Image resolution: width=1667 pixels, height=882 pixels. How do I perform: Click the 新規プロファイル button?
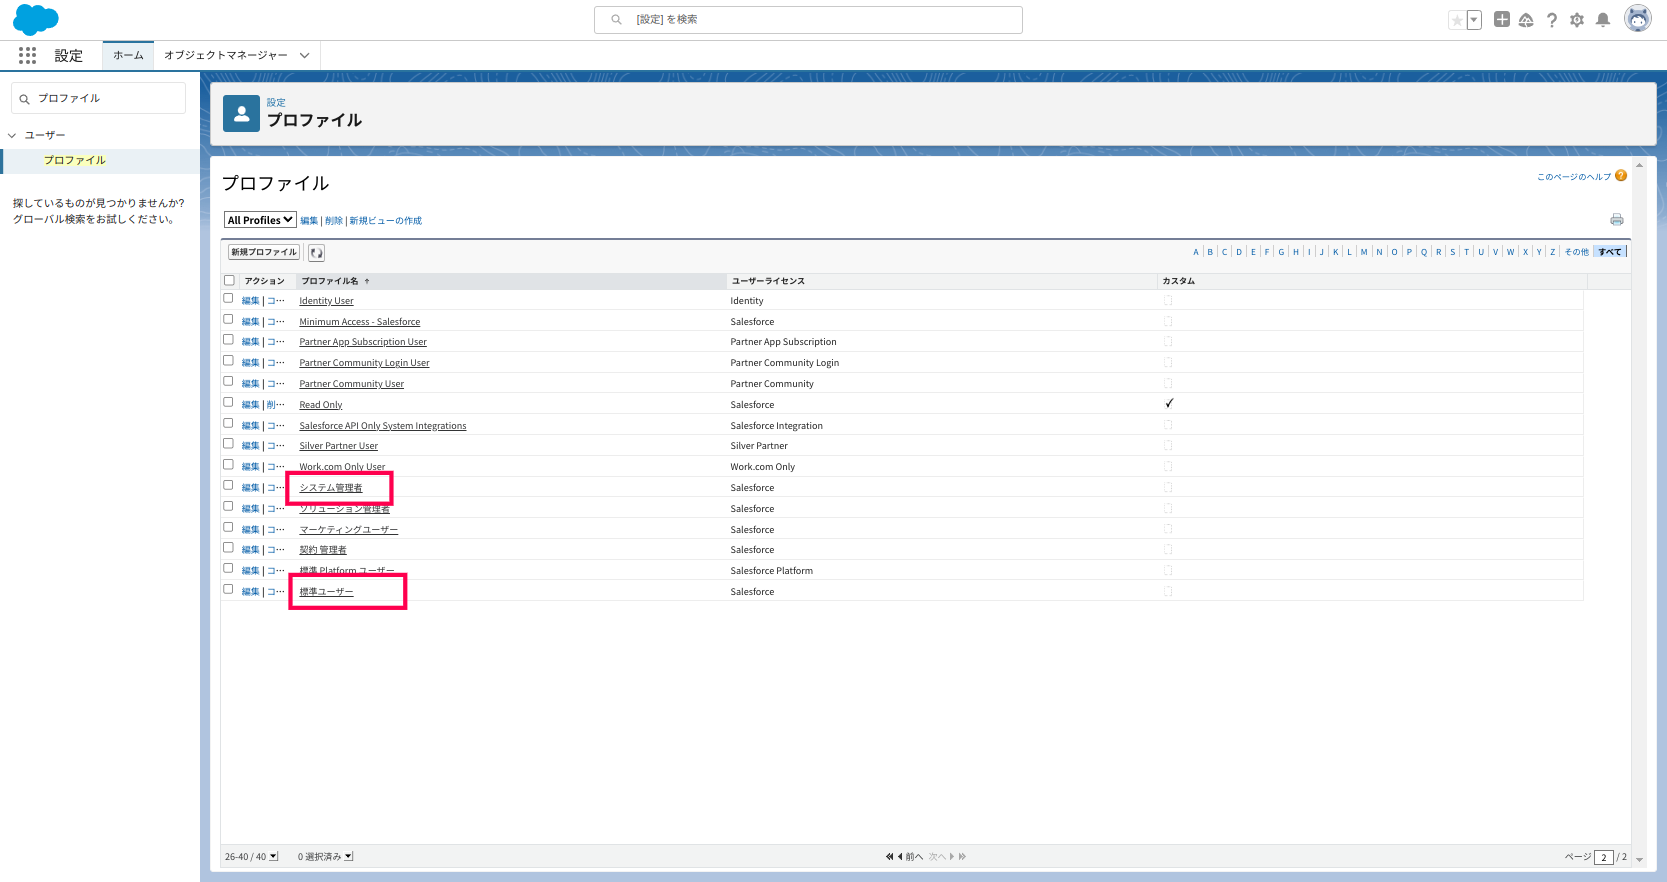coord(264,252)
